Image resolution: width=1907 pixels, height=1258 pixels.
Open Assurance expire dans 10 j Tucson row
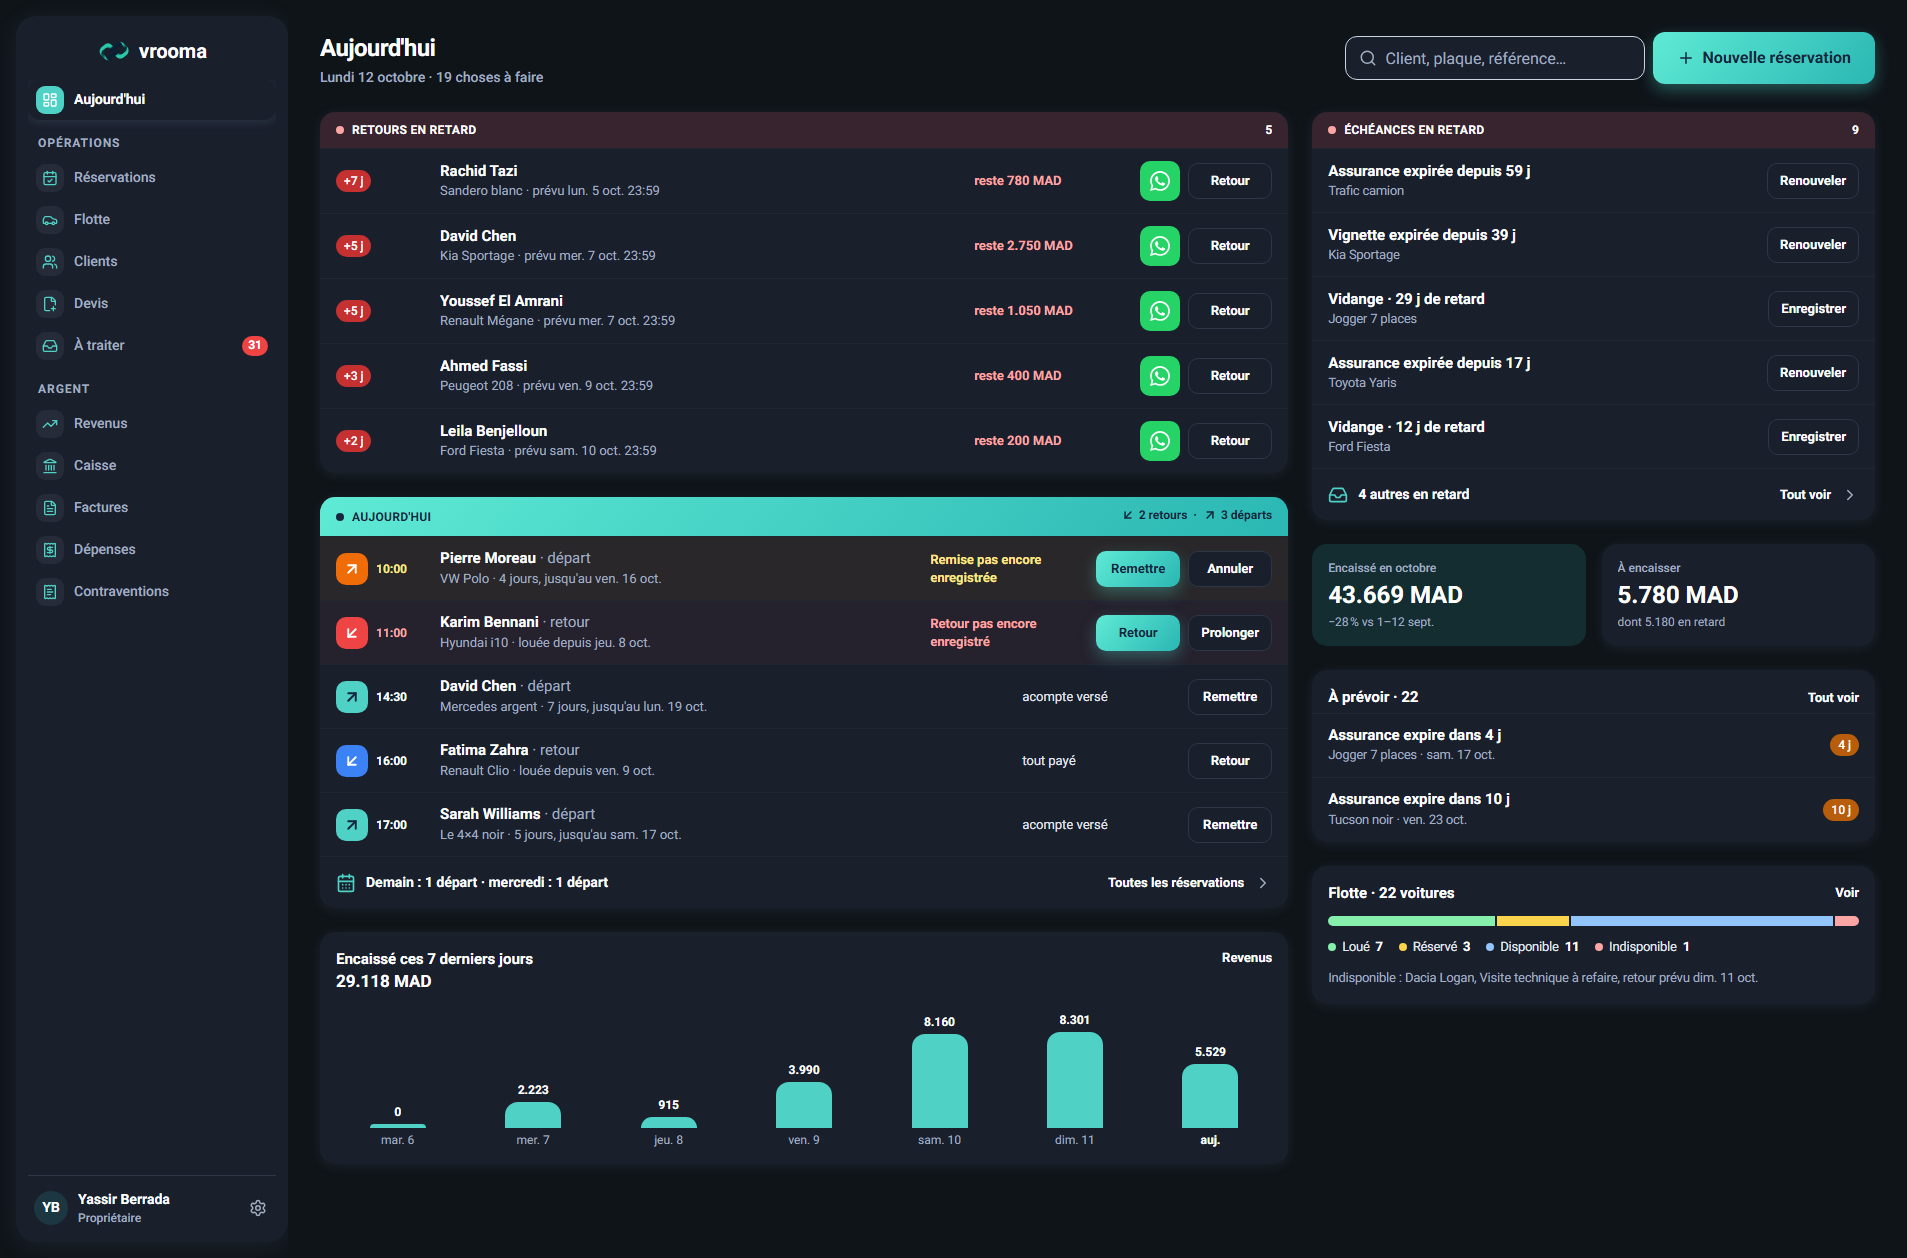pos(1593,810)
